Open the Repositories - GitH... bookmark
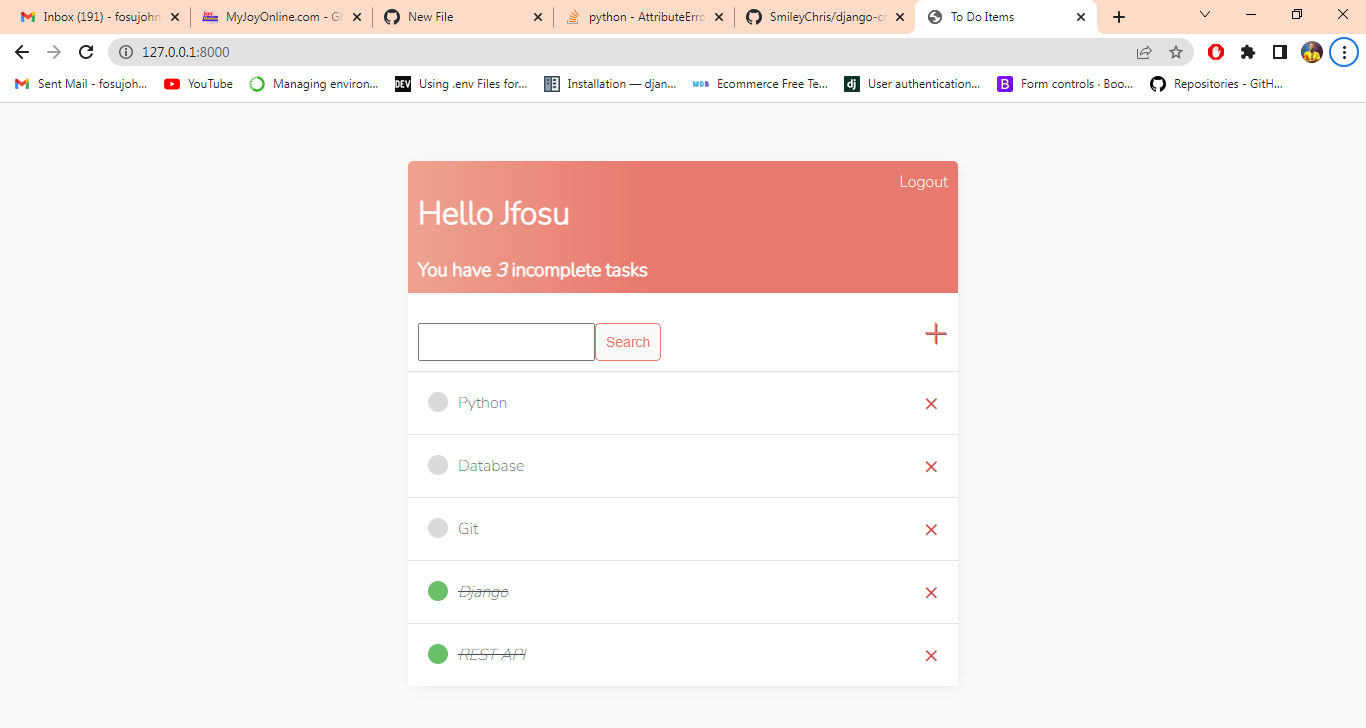The width and height of the screenshot is (1366, 728). 1216,84
